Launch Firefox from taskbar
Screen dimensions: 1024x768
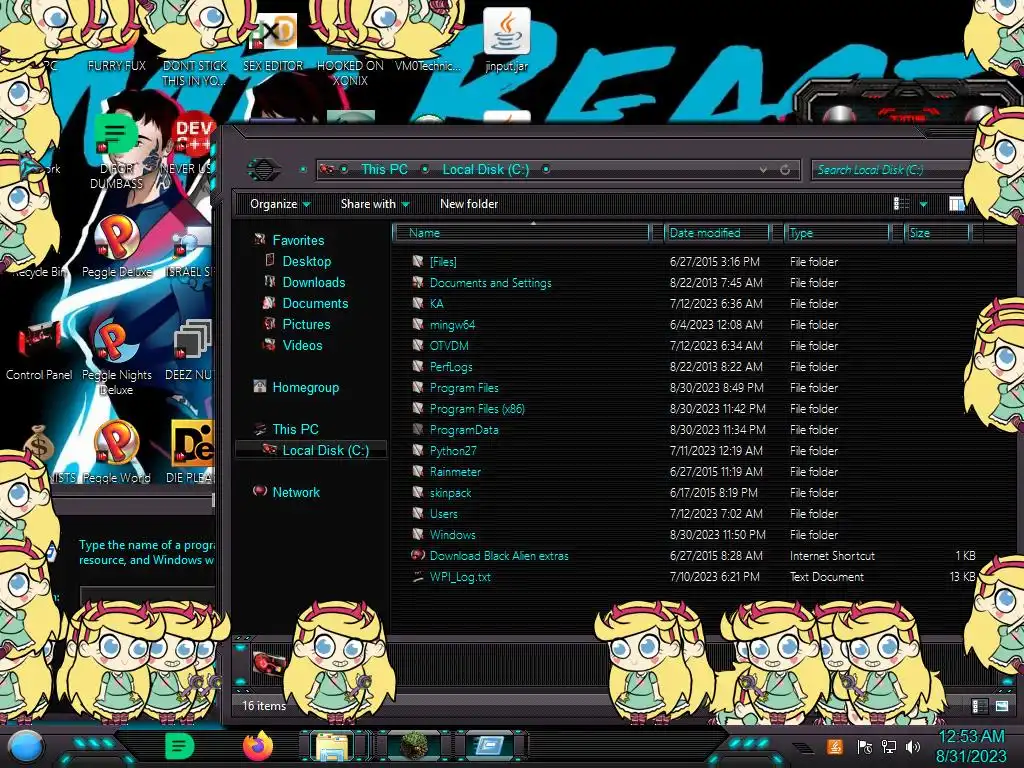point(258,746)
